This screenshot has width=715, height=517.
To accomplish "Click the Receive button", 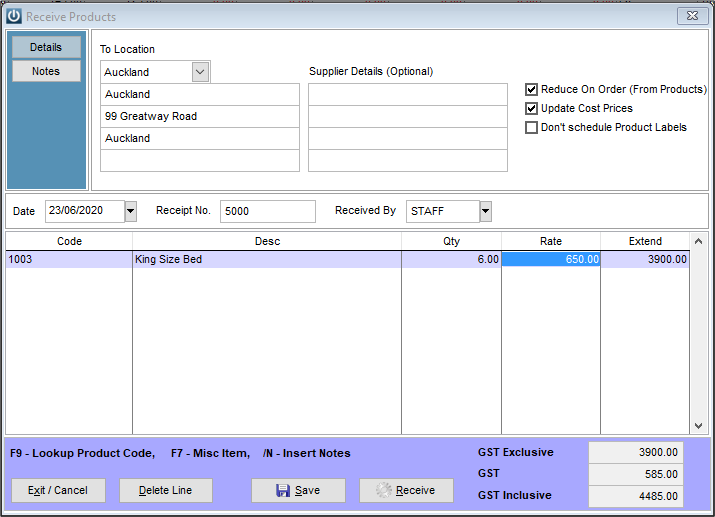I will pos(406,491).
